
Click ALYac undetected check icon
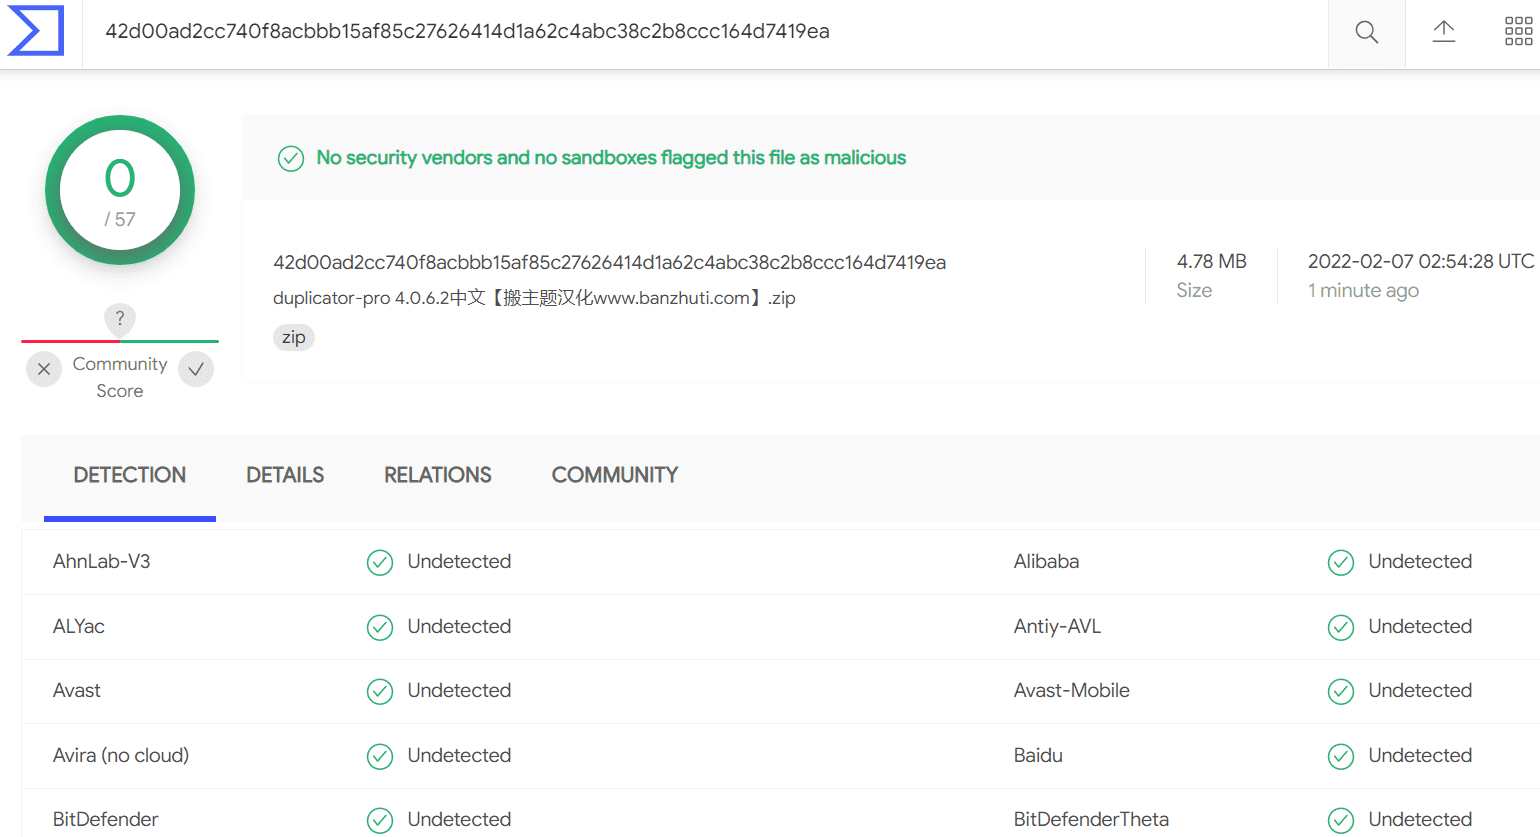[380, 628]
